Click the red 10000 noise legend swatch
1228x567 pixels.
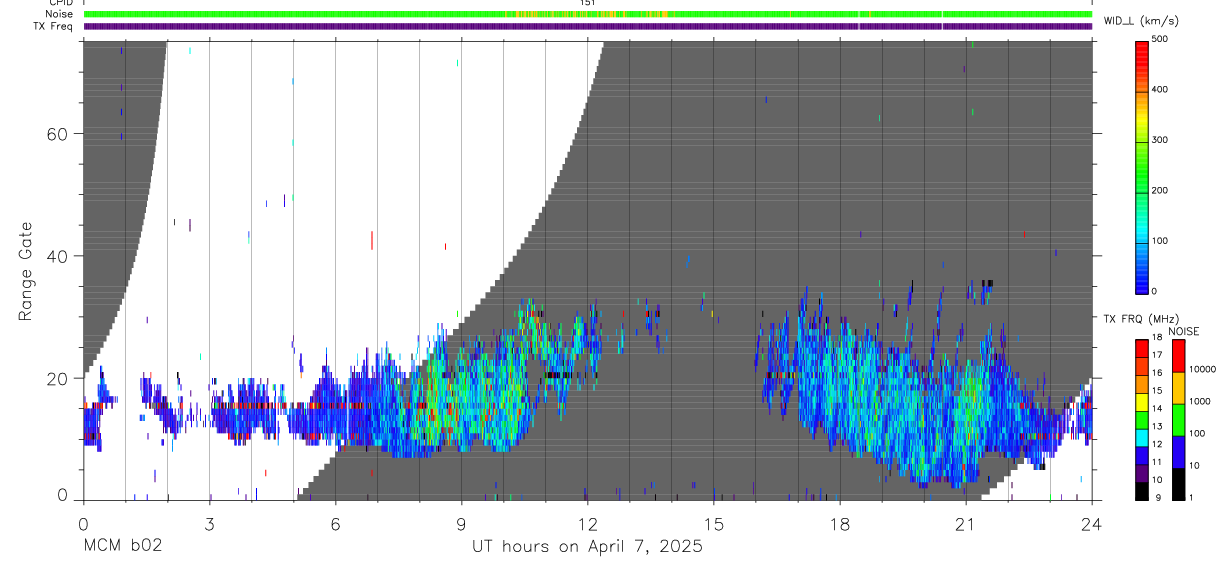[x=1178, y=356]
